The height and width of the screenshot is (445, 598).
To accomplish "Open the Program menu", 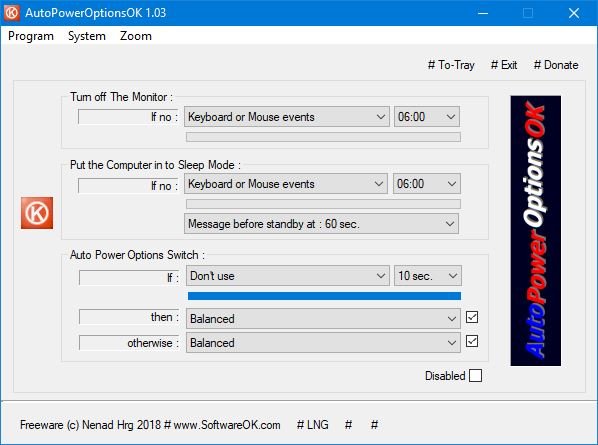I will coord(31,36).
